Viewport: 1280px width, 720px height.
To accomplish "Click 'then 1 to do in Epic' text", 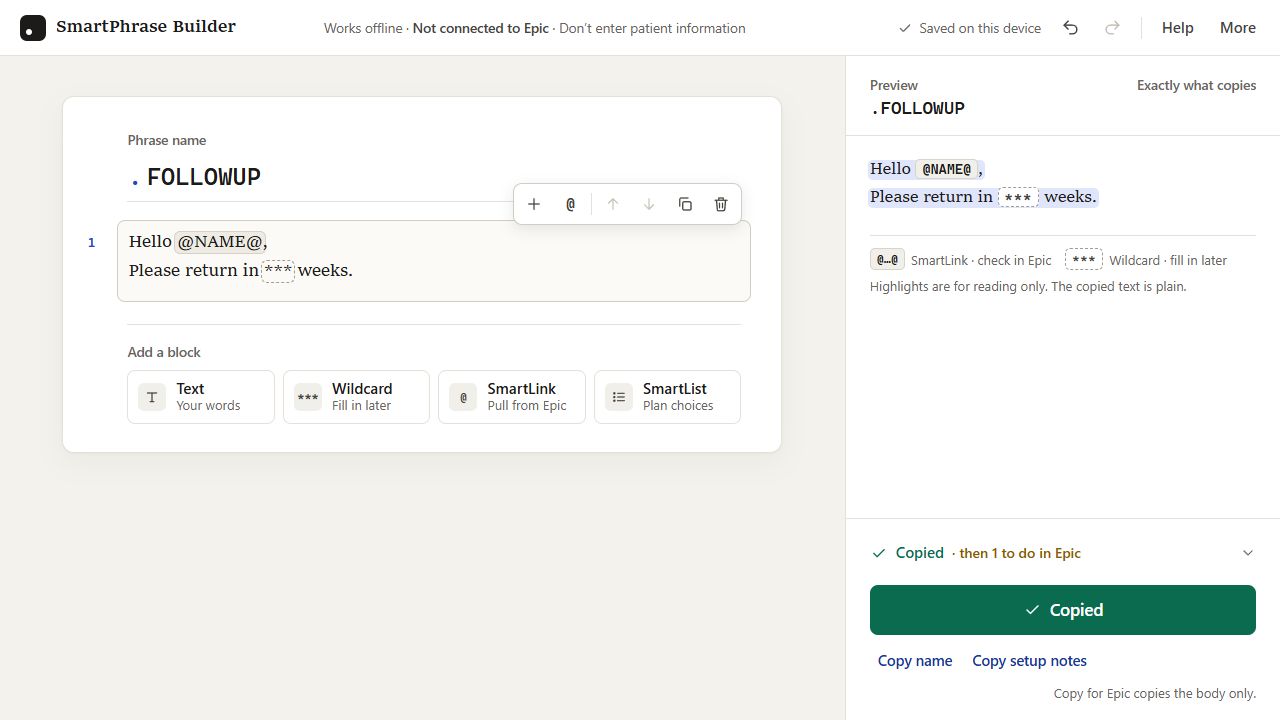I will tap(1020, 553).
